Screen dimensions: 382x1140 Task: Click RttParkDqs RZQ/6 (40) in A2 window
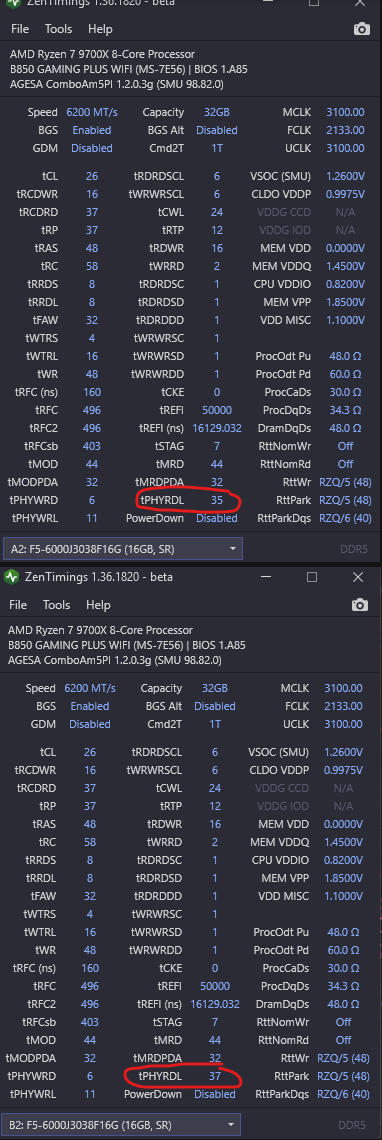346,518
